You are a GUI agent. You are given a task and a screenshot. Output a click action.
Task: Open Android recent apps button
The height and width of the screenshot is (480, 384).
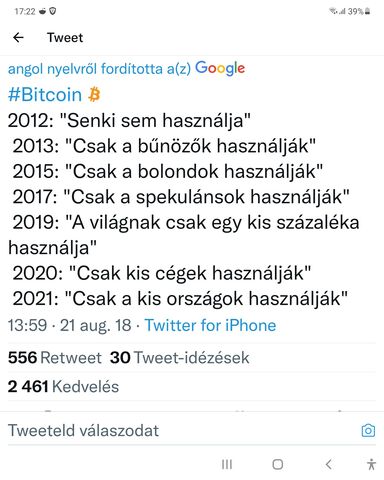(x=227, y=464)
